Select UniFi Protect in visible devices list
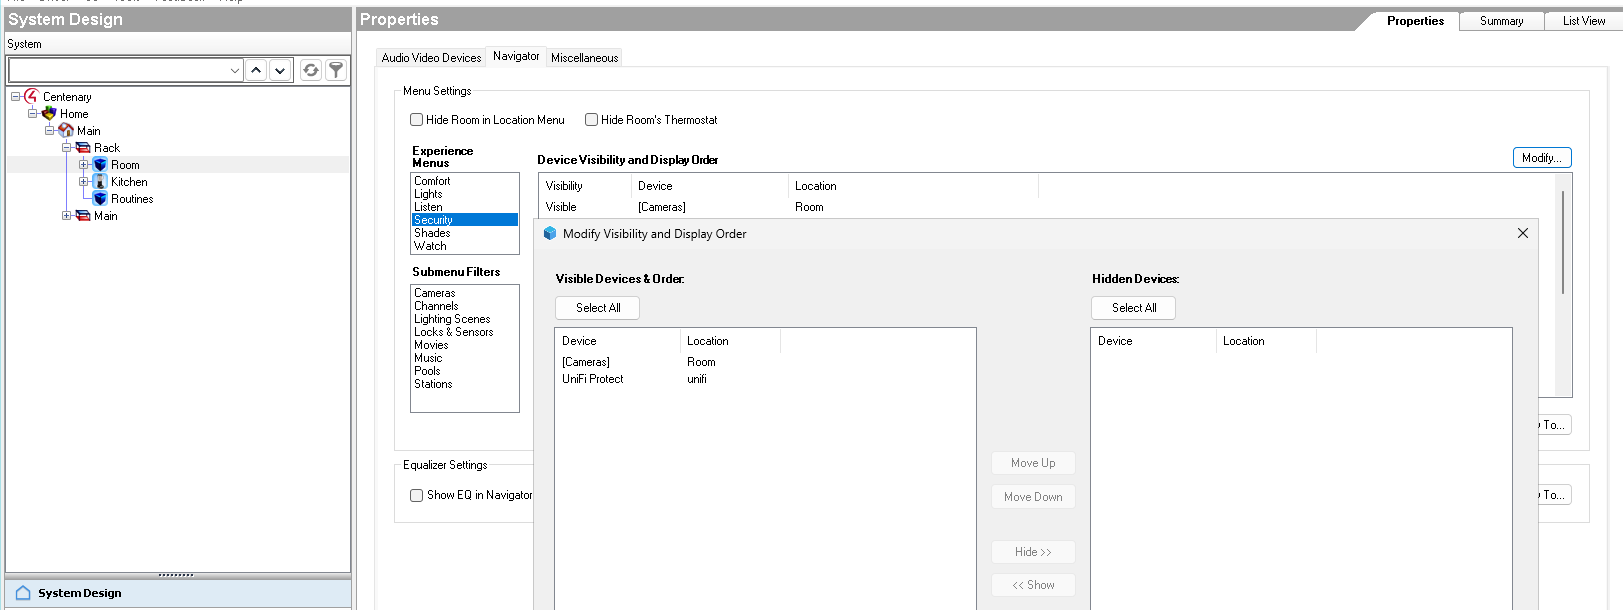Image resolution: width=1623 pixels, height=610 pixels. pos(593,379)
